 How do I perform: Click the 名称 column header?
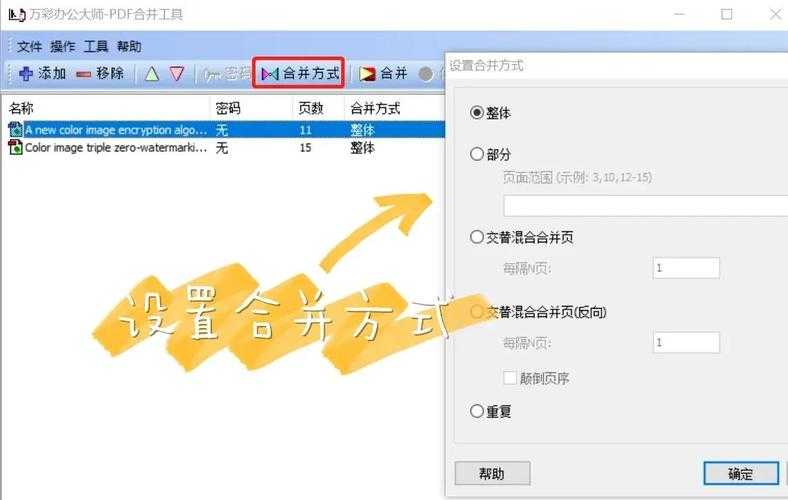[x=21, y=108]
